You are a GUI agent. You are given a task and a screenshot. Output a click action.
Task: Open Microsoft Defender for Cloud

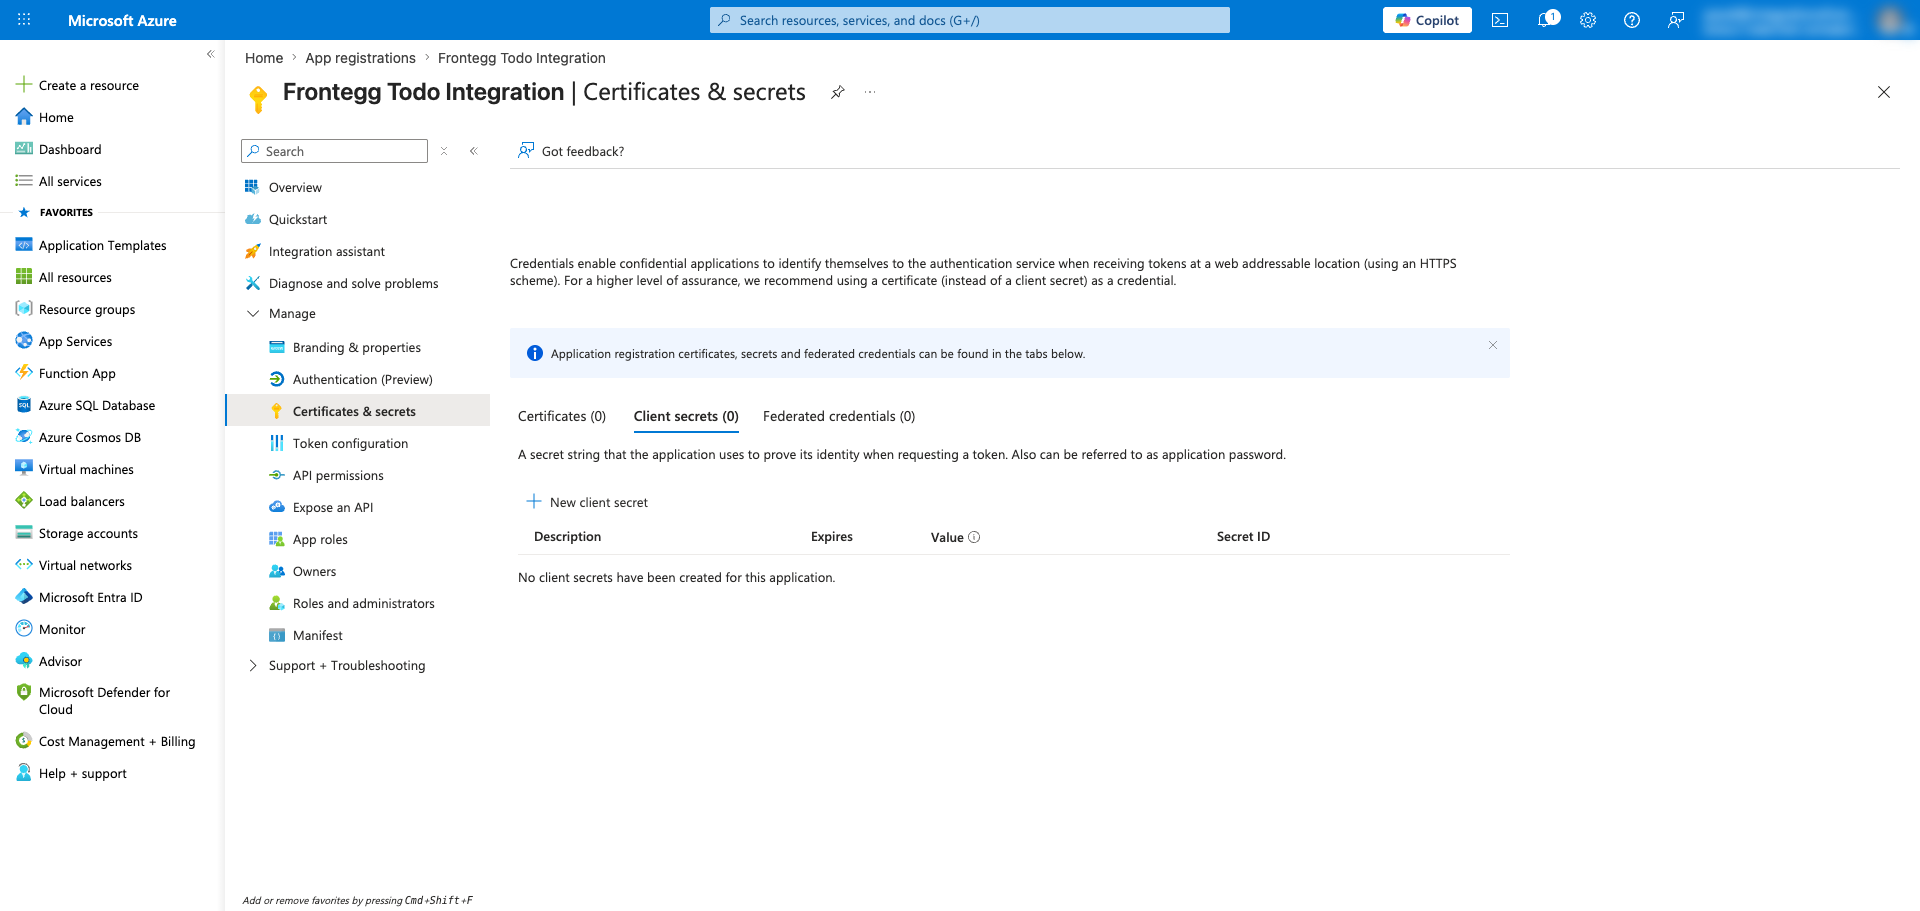coord(93,700)
